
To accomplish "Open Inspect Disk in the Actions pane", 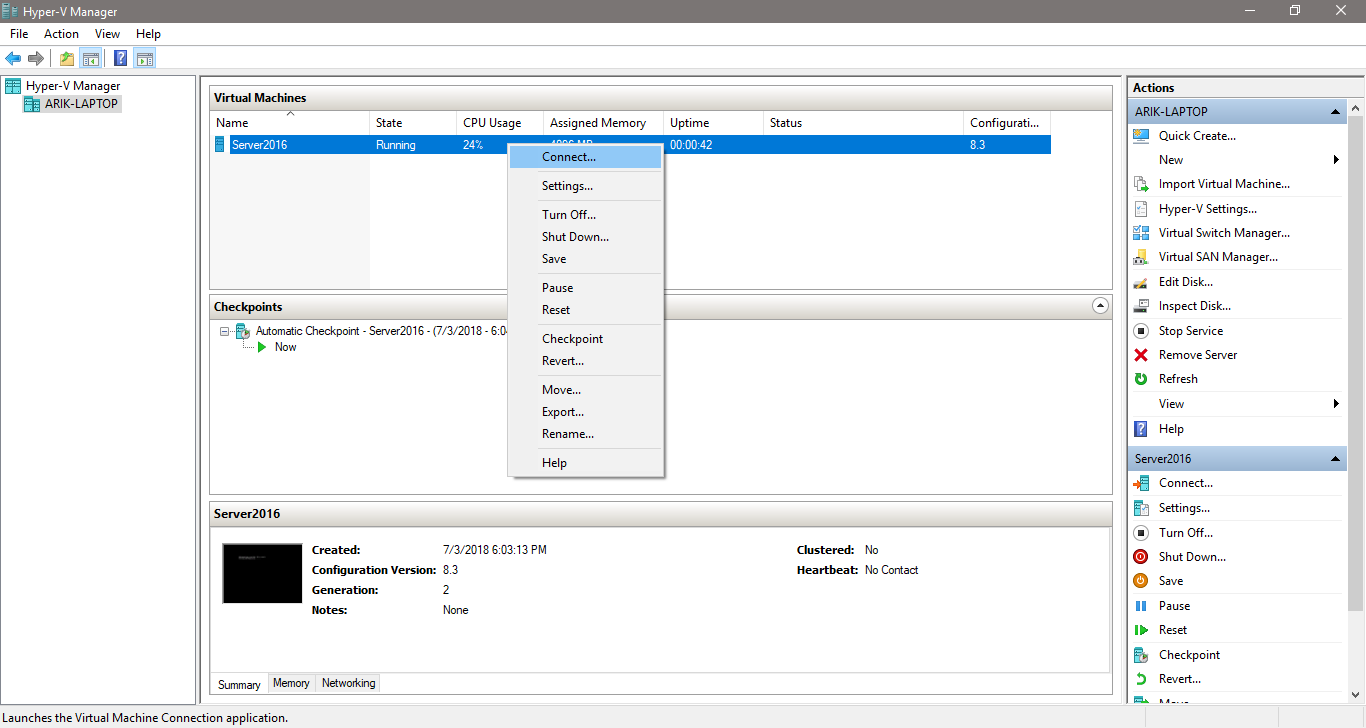I will [1195, 306].
